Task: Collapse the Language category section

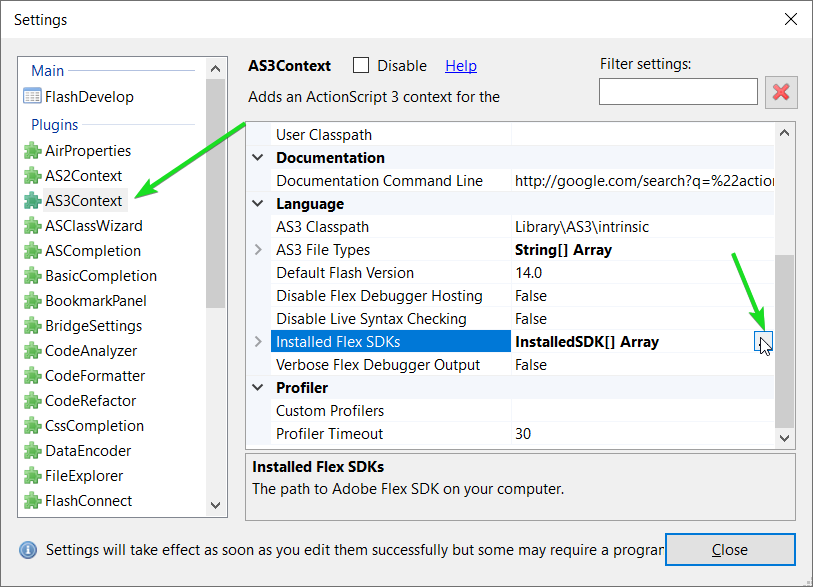Action: 258,203
